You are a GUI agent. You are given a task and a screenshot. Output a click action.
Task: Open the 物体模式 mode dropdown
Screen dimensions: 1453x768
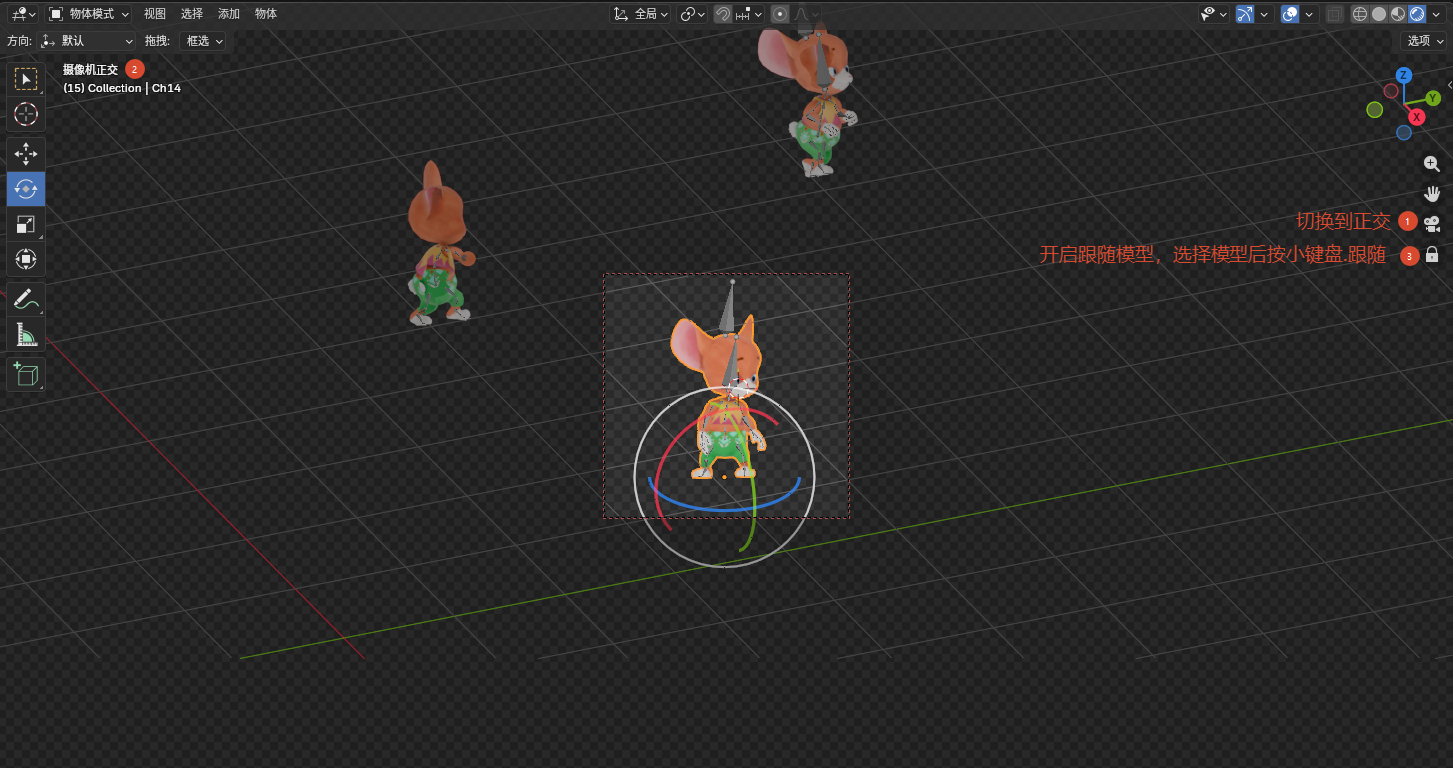[x=89, y=14]
